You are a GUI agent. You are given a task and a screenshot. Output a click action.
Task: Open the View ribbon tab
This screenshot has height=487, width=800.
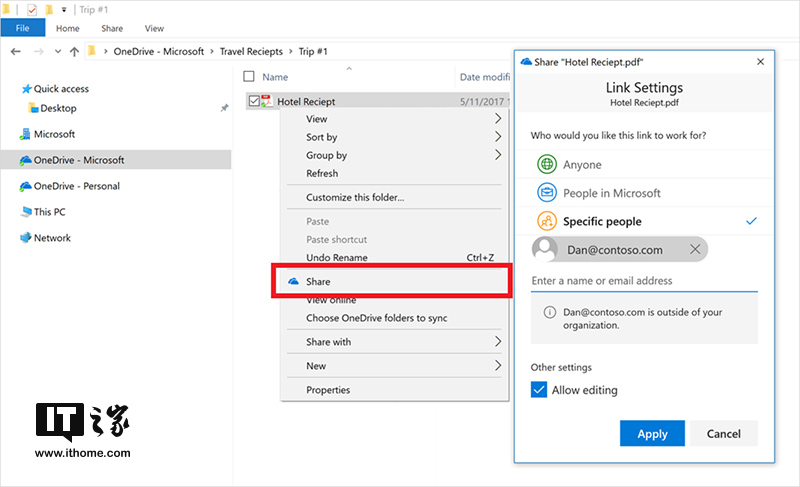coord(154,29)
